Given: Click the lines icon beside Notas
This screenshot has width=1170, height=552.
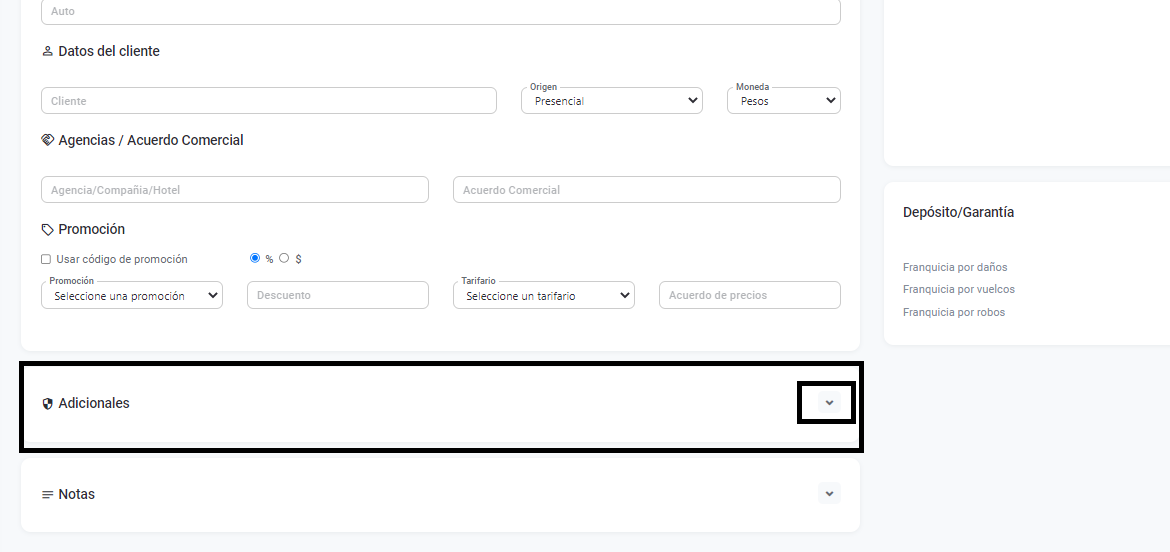Looking at the screenshot, I should pos(47,495).
